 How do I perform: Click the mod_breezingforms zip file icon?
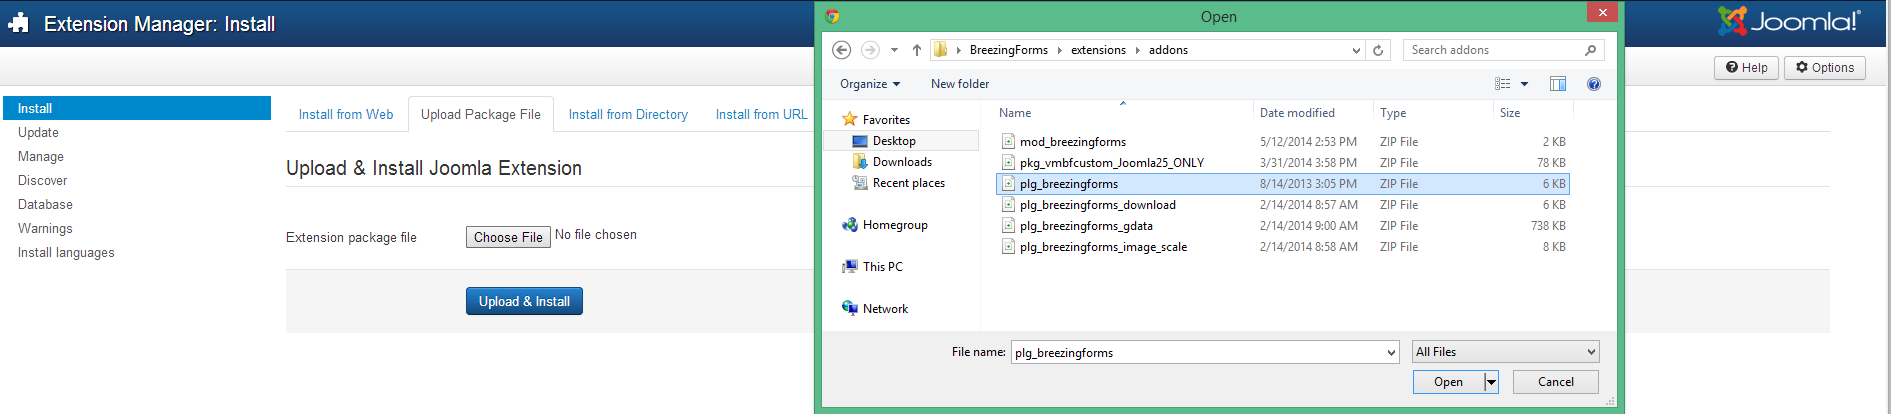pos(1008,142)
